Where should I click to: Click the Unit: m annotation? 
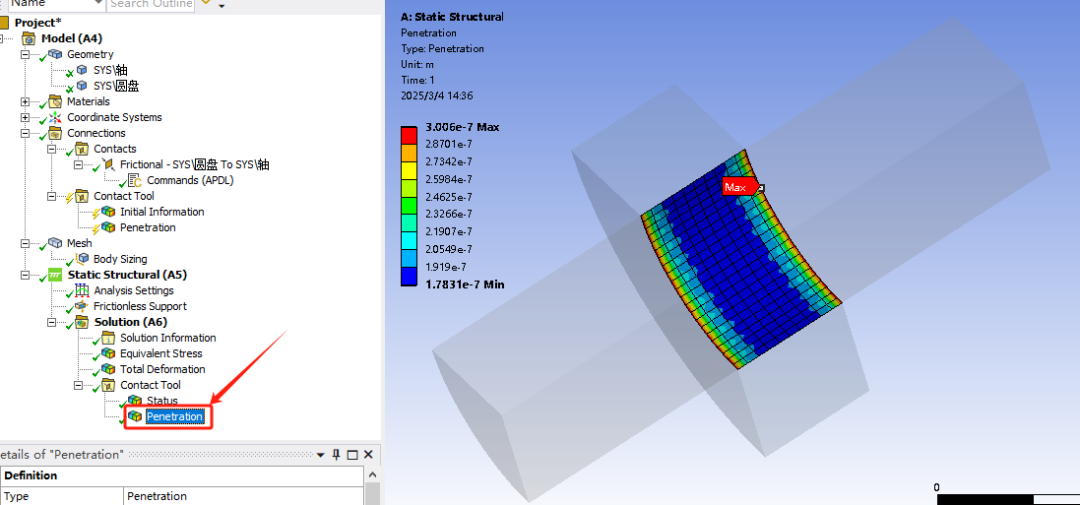[x=415, y=65]
